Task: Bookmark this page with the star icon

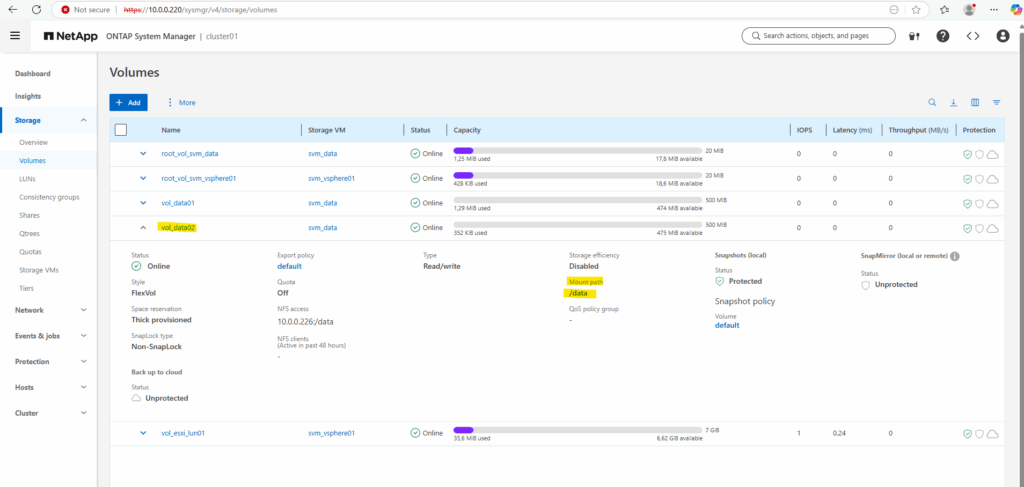Action: tap(916, 10)
